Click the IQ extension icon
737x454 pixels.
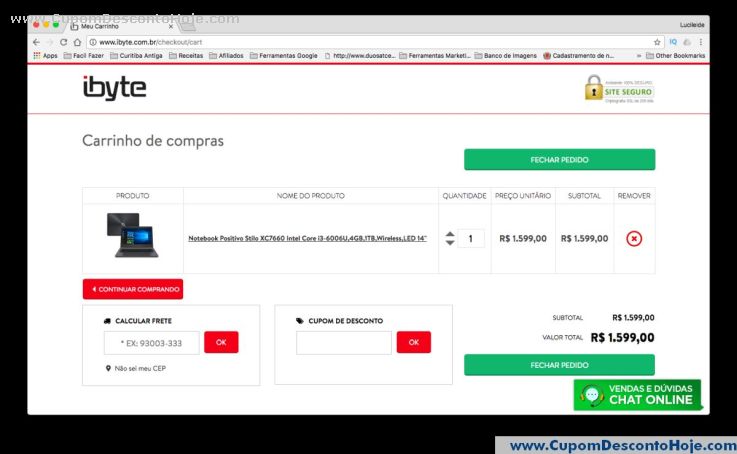[673, 42]
